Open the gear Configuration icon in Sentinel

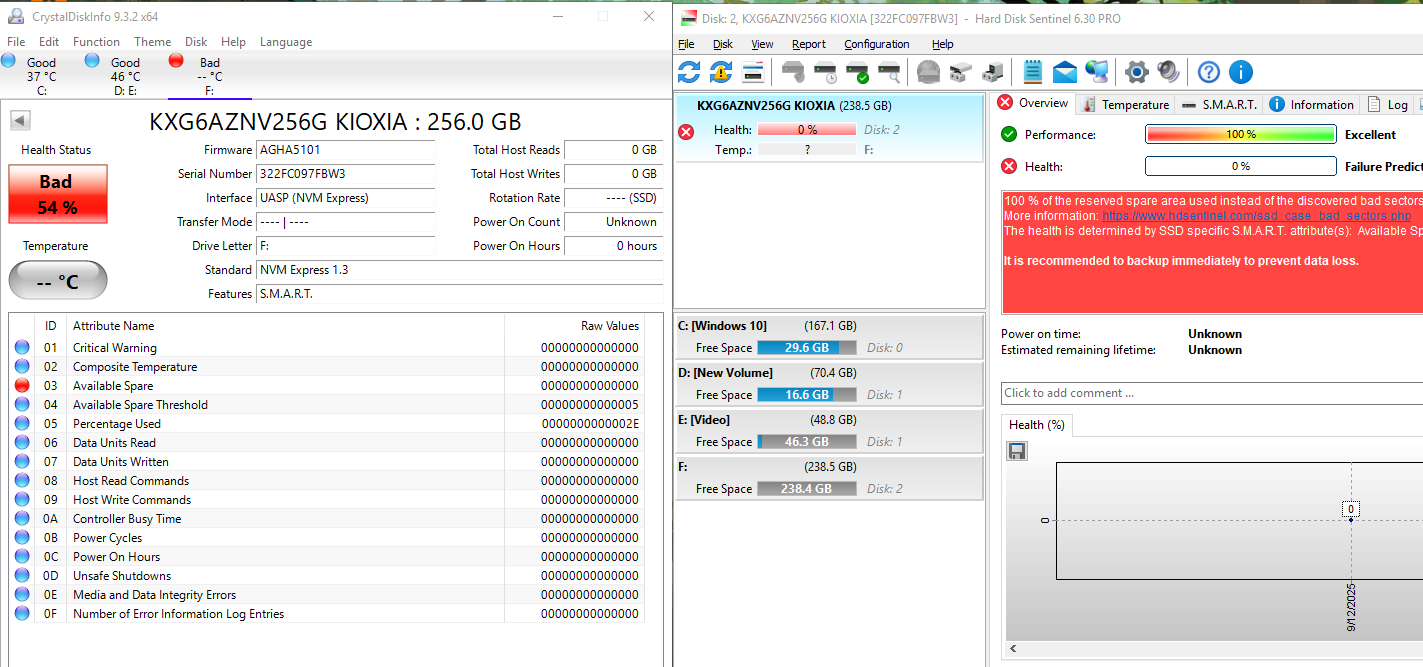click(1136, 72)
